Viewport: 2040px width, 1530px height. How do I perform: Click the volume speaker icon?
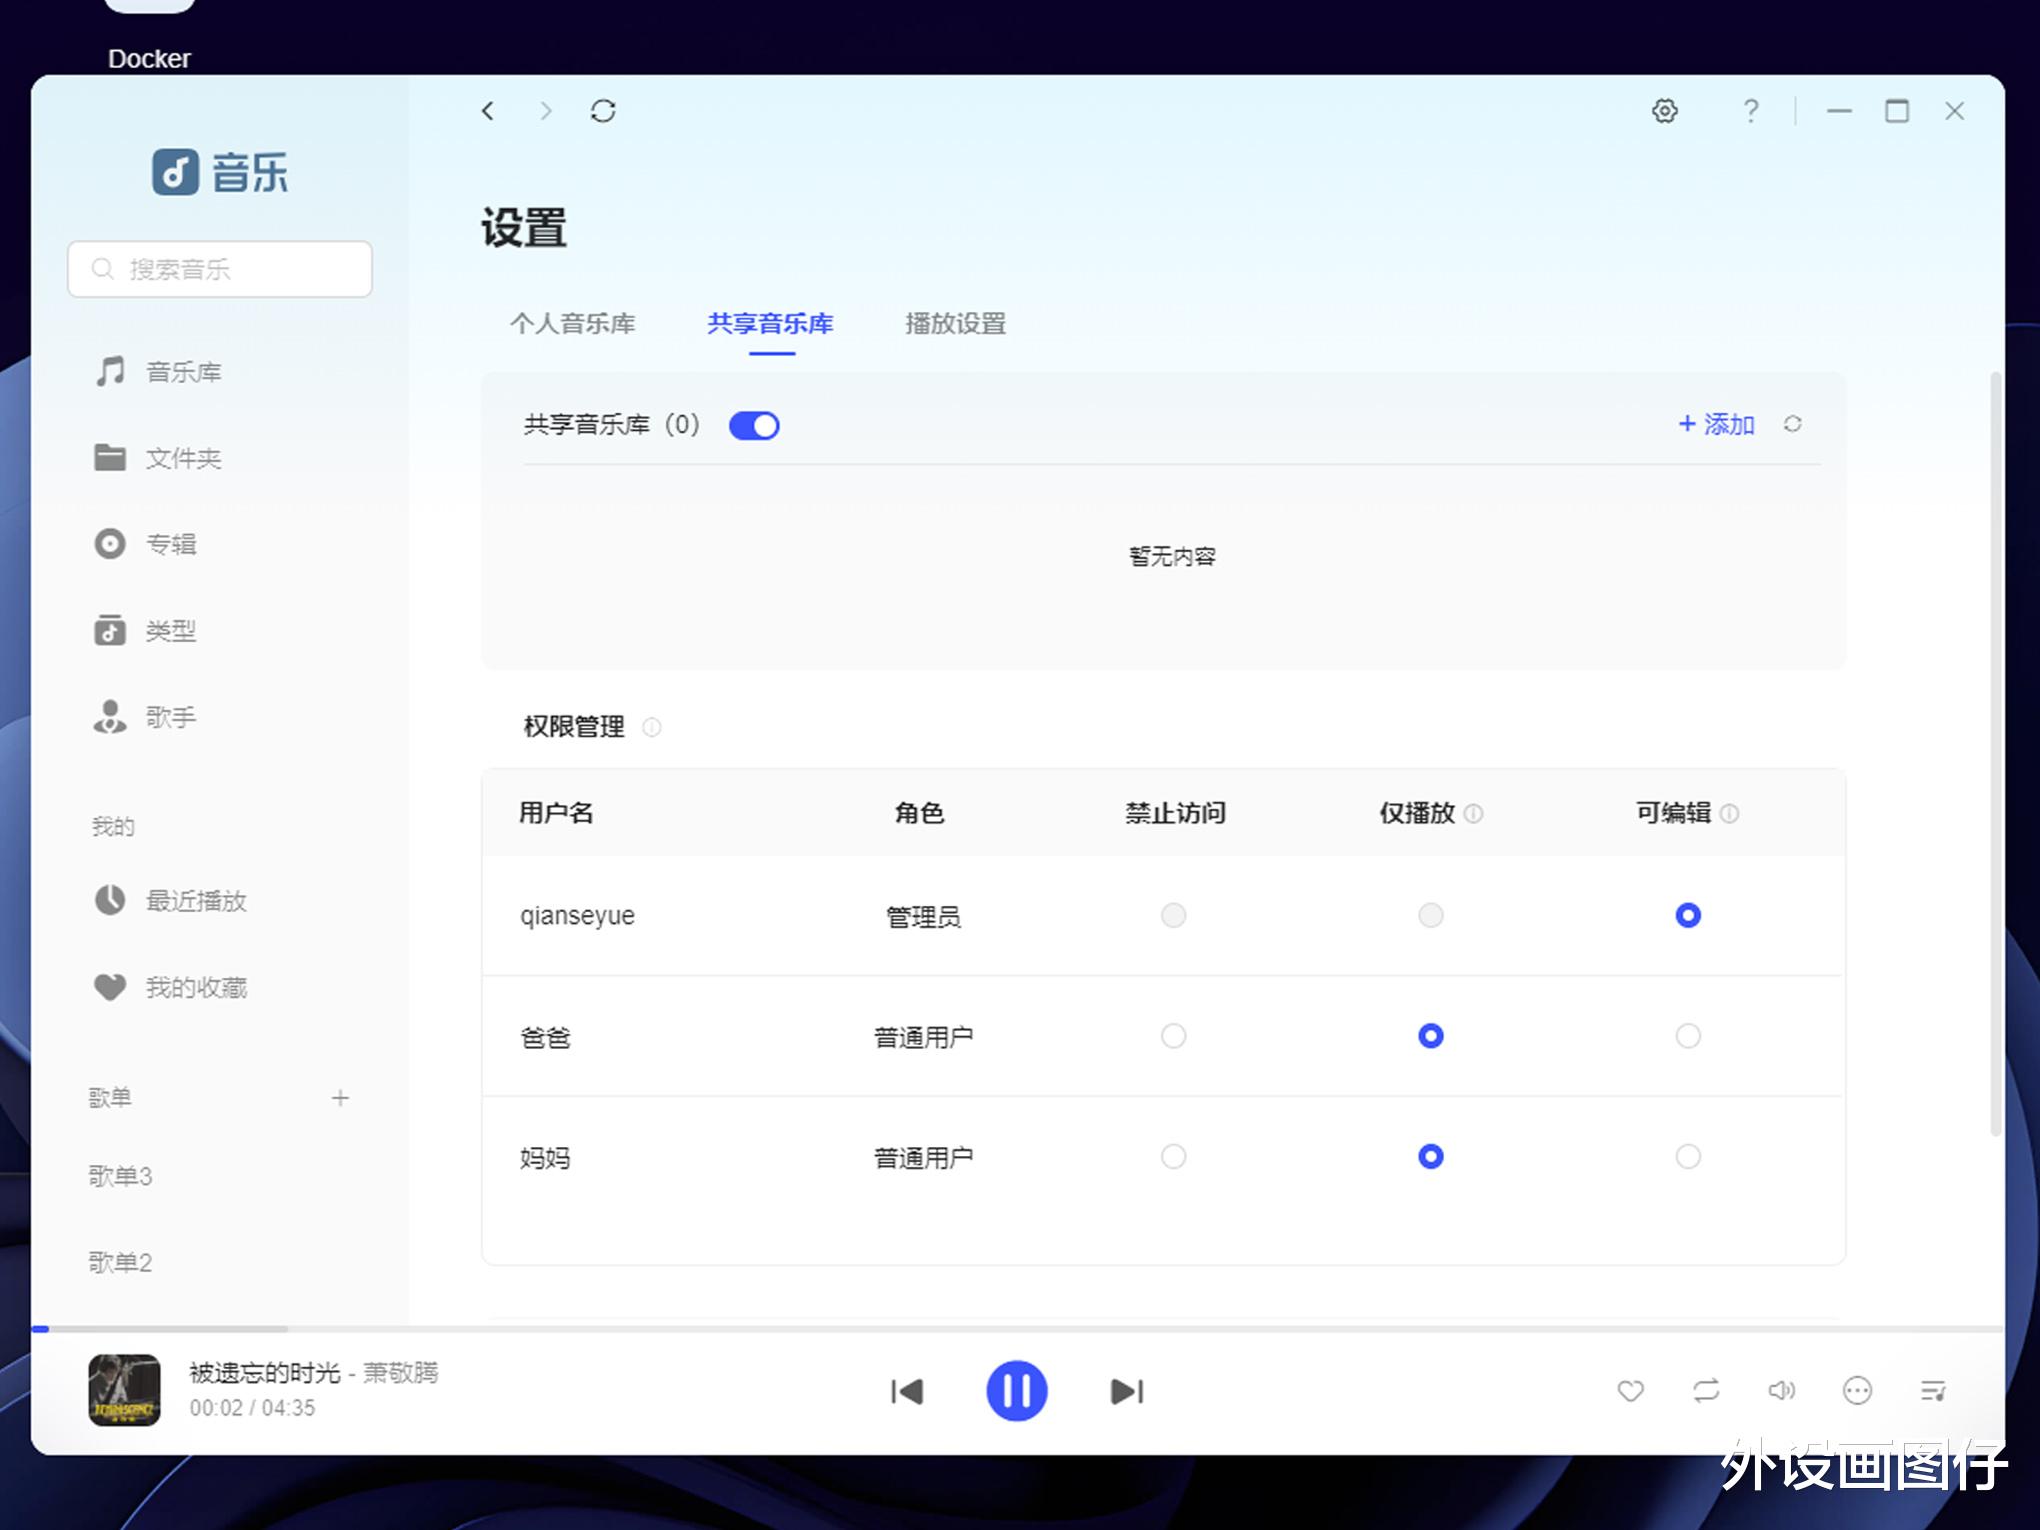(x=1781, y=1391)
